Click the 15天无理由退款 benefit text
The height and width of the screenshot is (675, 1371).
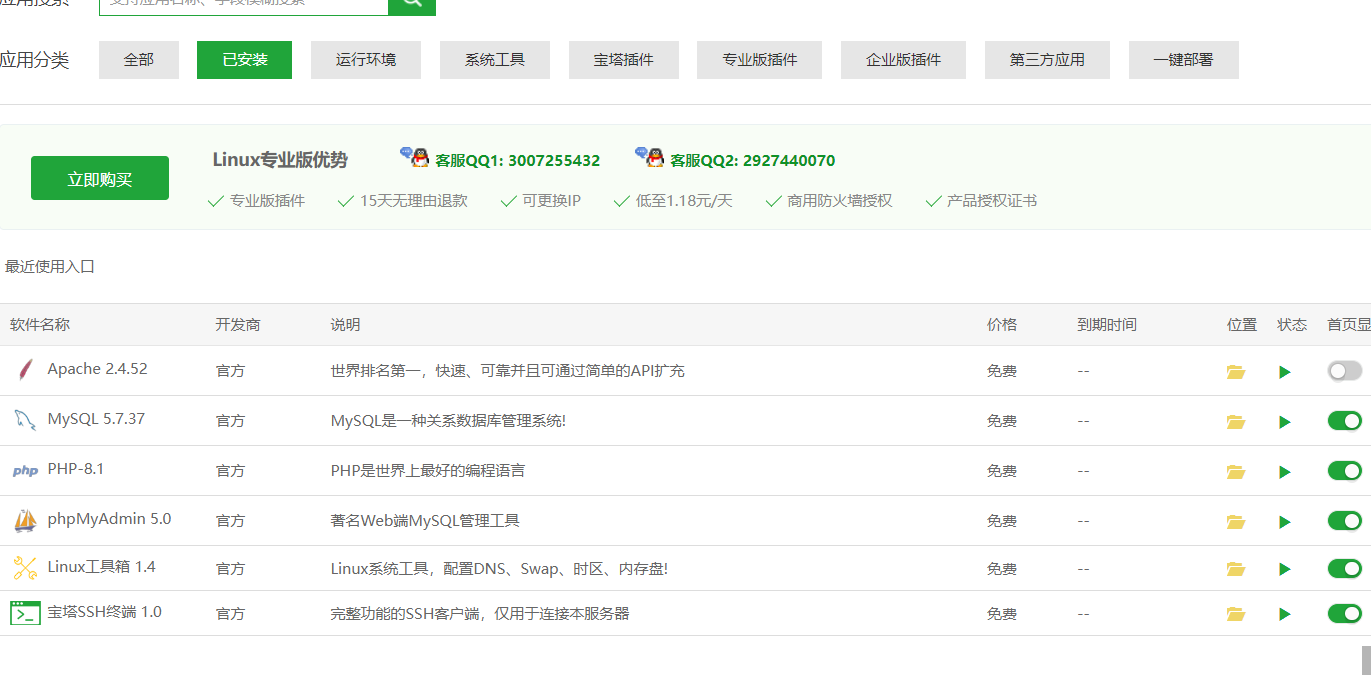[x=414, y=201]
